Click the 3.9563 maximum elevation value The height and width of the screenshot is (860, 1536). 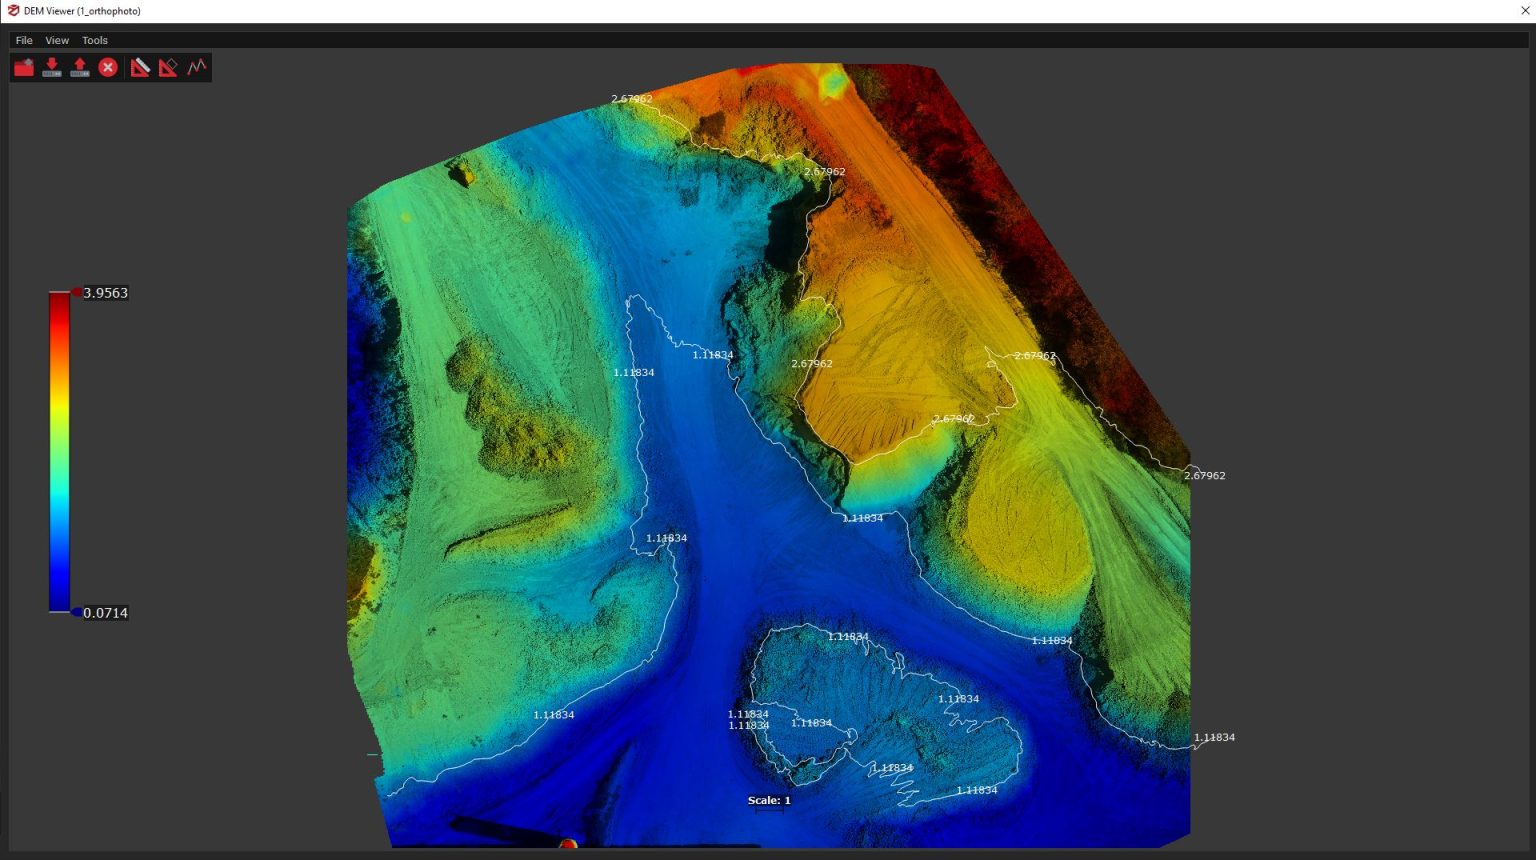(106, 293)
